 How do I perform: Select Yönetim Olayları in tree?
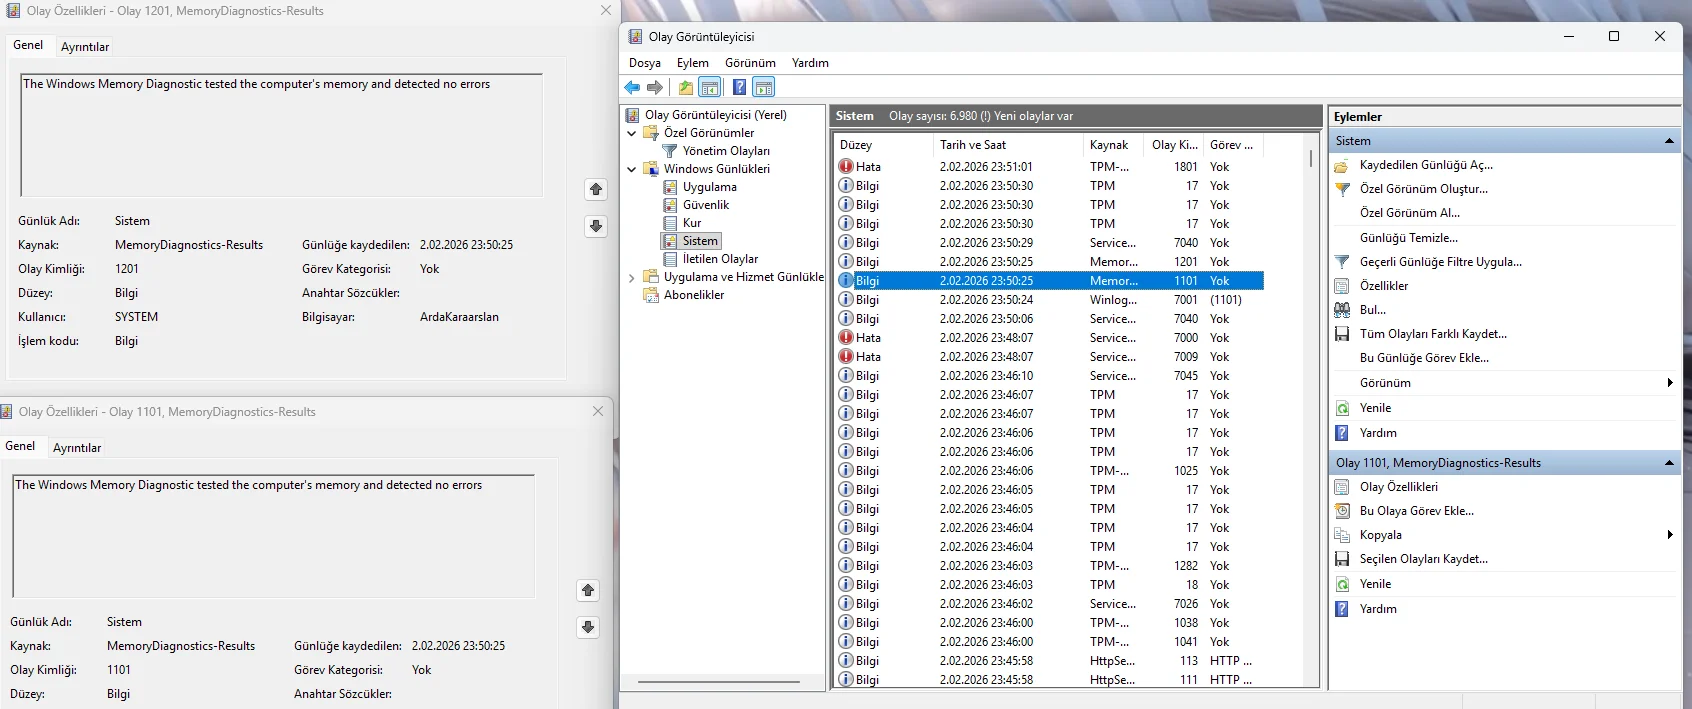726,151
